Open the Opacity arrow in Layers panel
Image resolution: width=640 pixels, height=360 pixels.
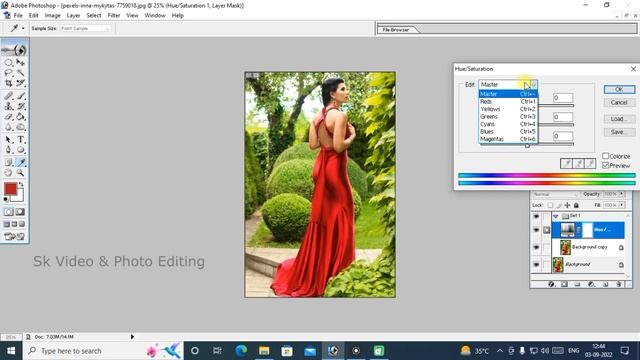(x=622, y=194)
